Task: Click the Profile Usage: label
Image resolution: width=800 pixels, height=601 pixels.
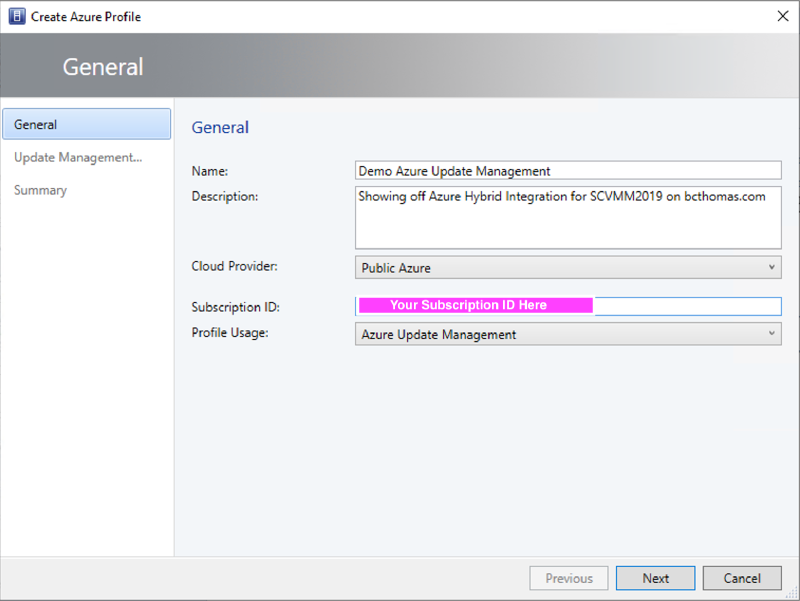Action: point(228,332)
